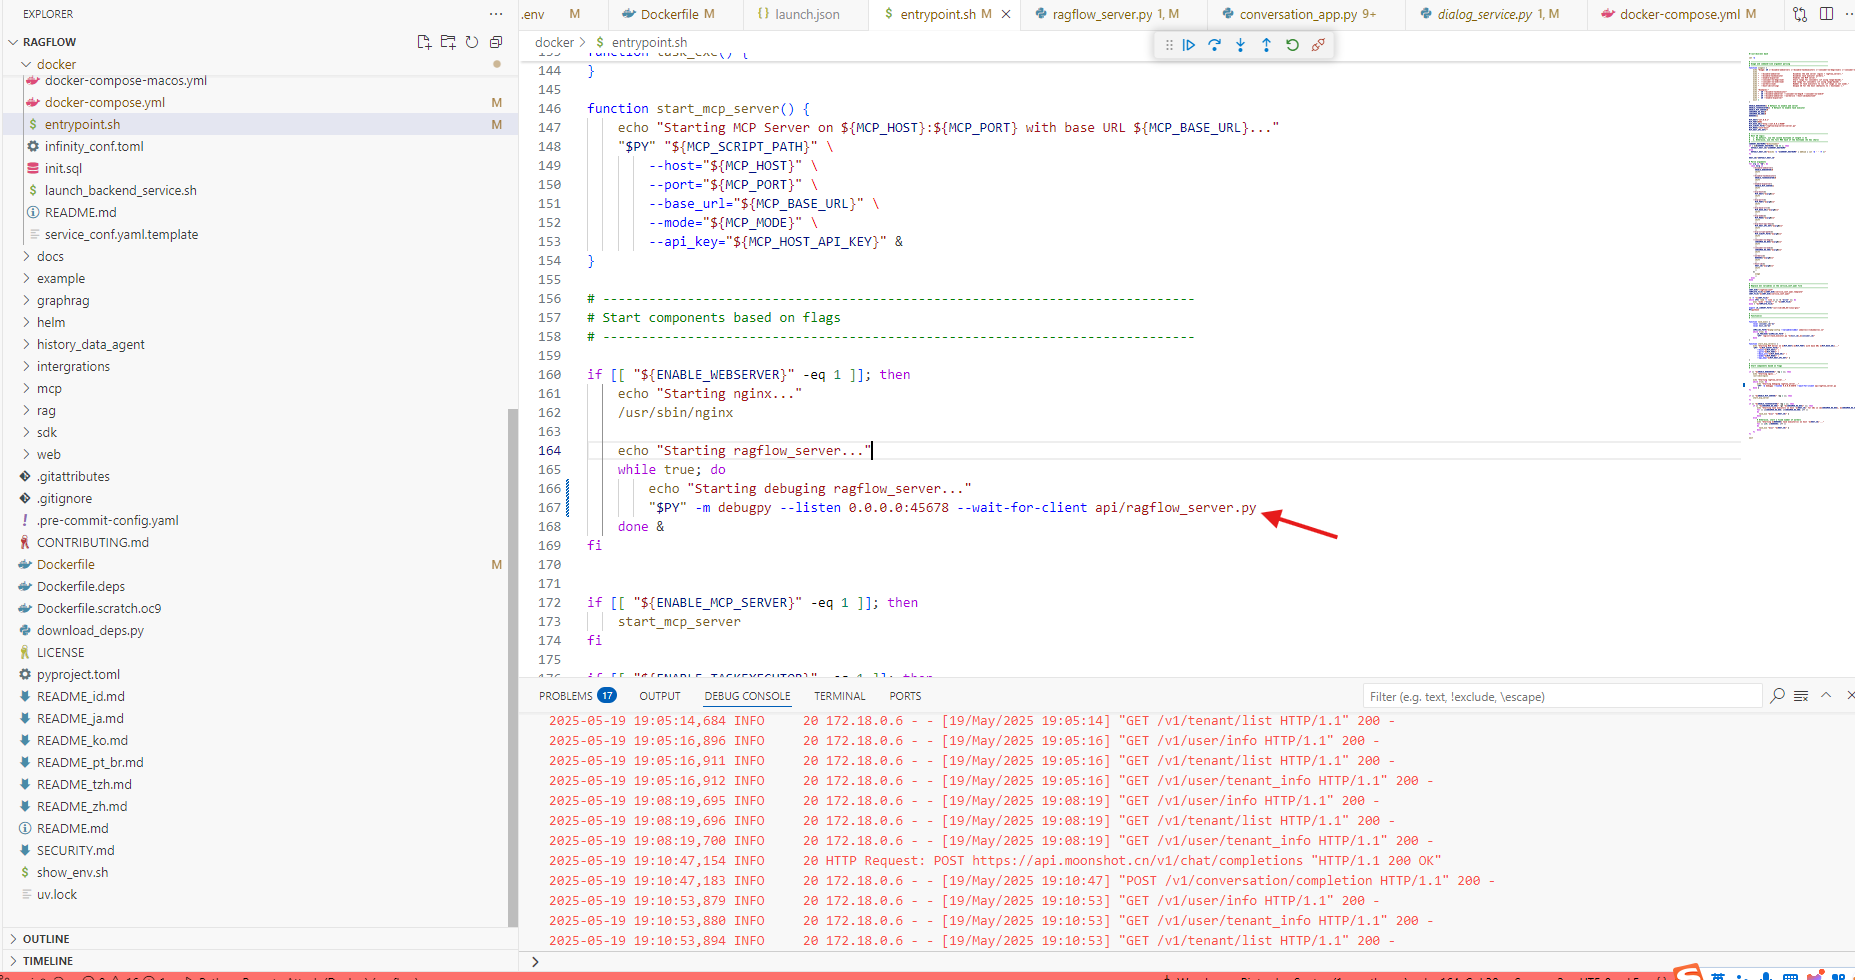Create a new folder in the explorer
This screenshot has width=1855, height=980.
pos(448,42)
